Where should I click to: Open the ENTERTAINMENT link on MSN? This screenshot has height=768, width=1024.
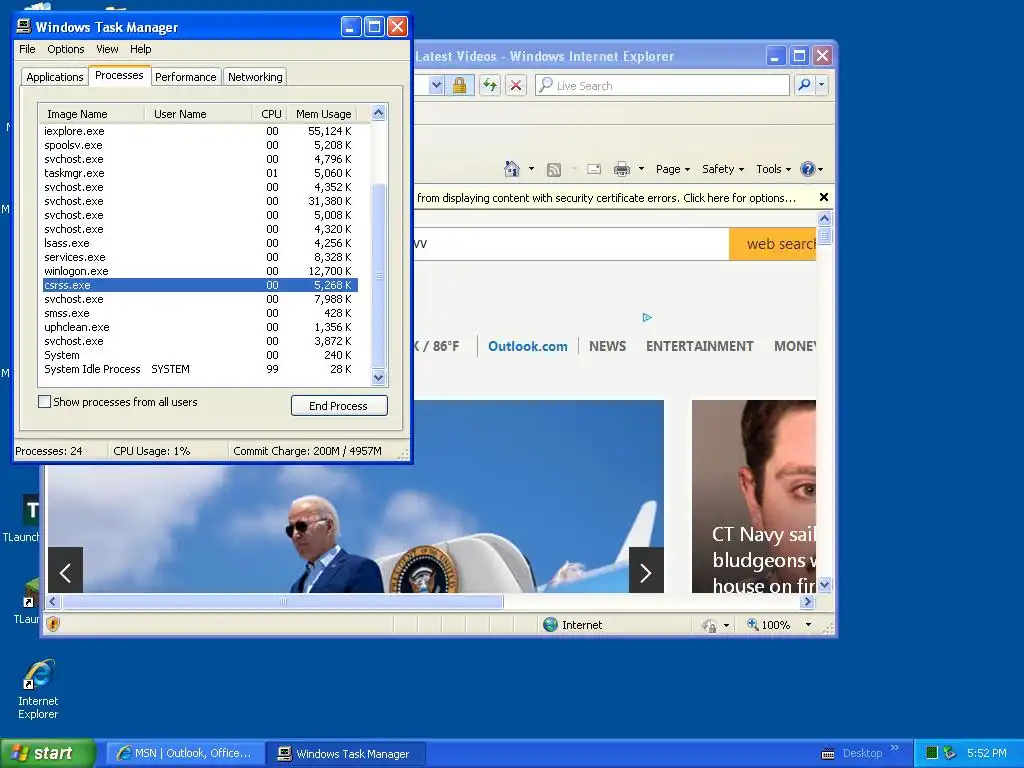pos(699,346)
